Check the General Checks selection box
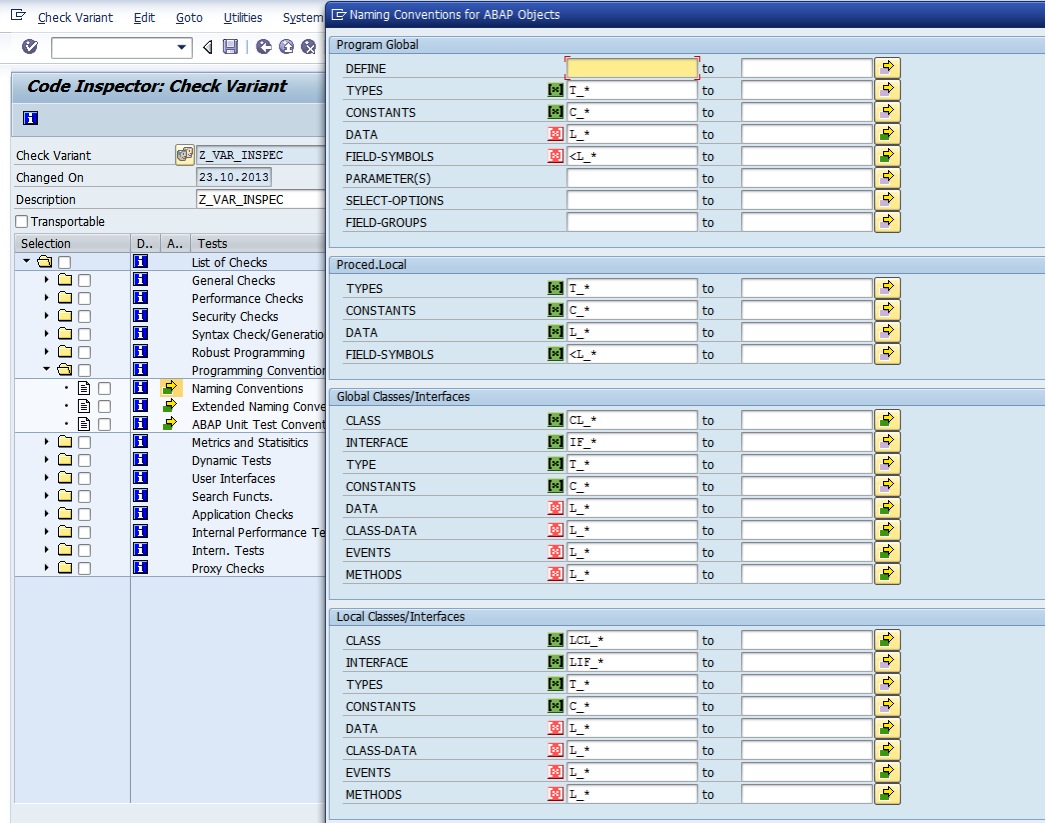 tap(84, 280)
